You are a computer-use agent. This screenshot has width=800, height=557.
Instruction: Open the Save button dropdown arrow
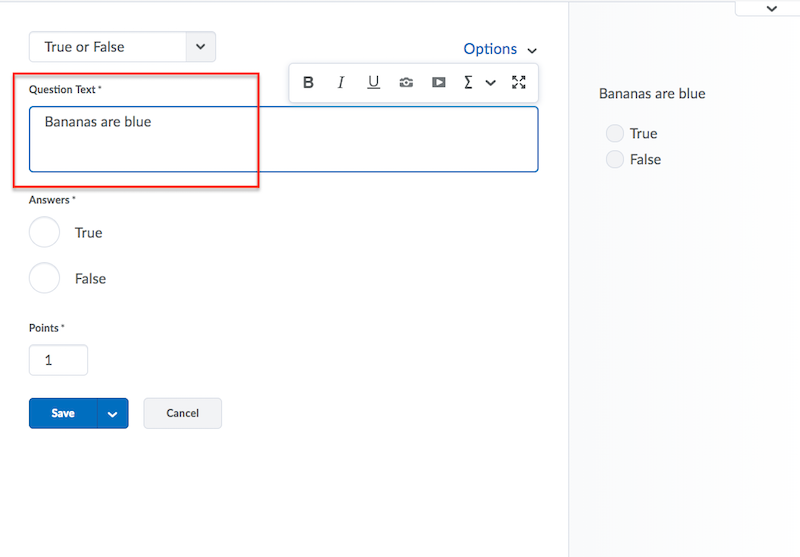112,414
